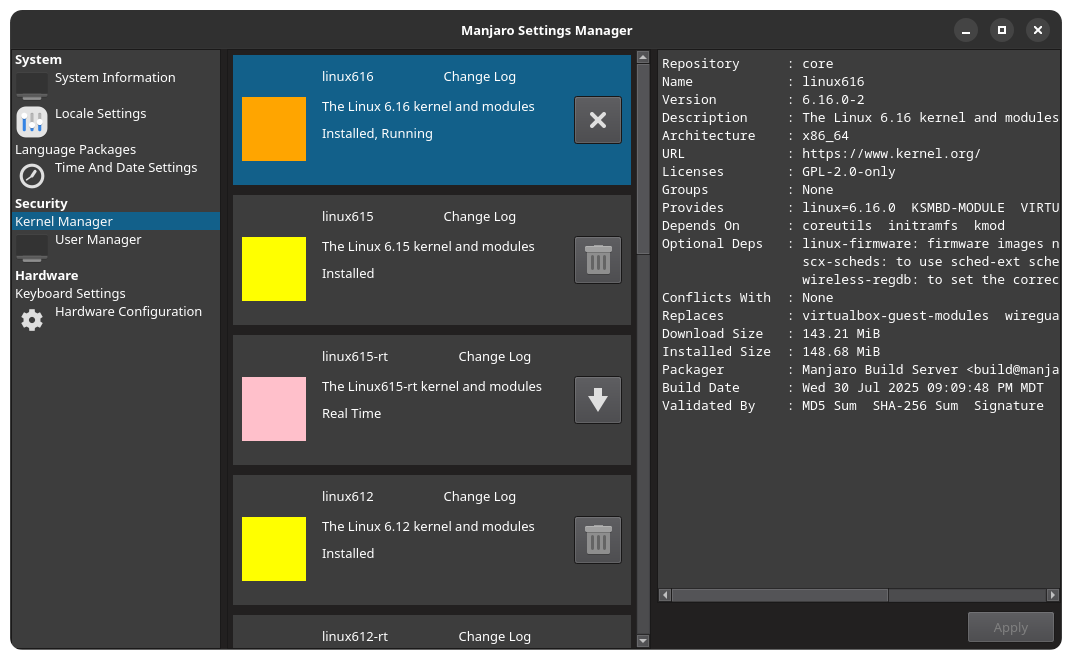Screen dimensions: 1072x660
Task: Remove the running linux616 kernel
Action: click(597, 120)
